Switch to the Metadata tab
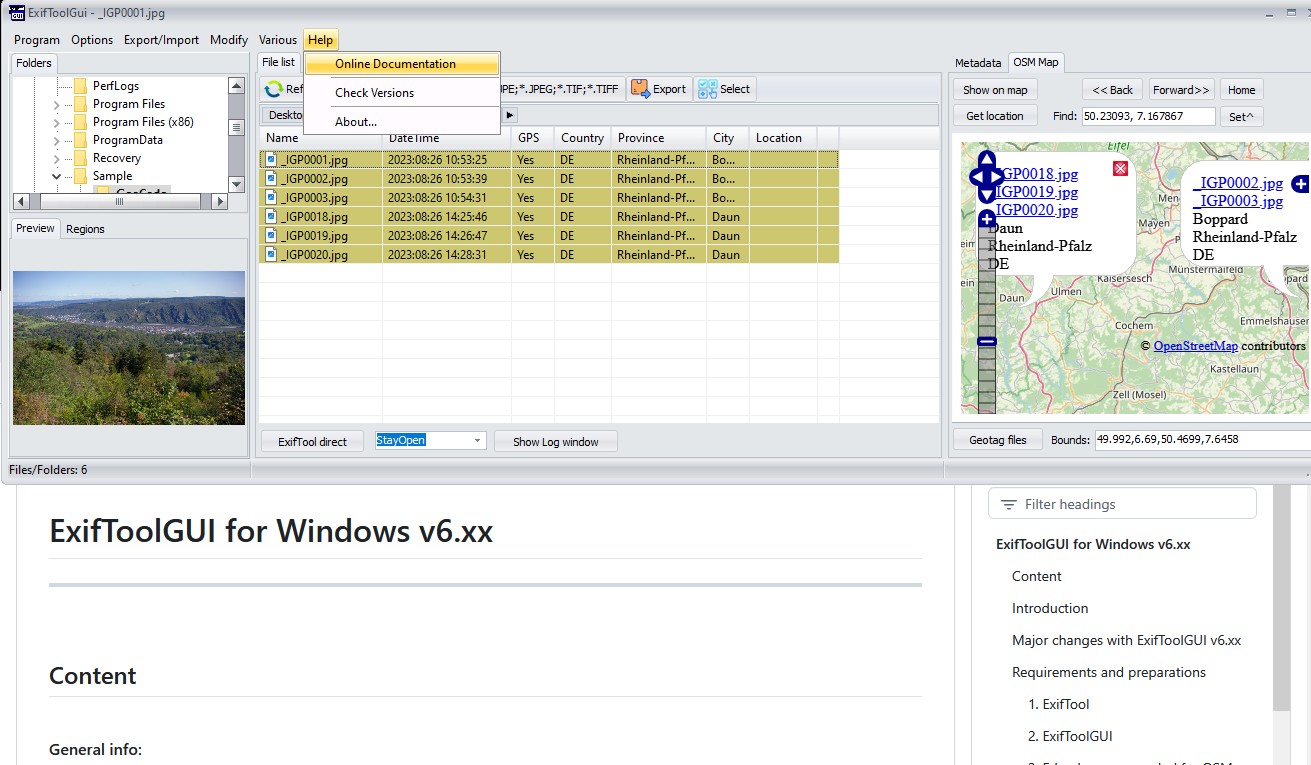This screenshot has width=1311, height=765. tap(978, 63)
